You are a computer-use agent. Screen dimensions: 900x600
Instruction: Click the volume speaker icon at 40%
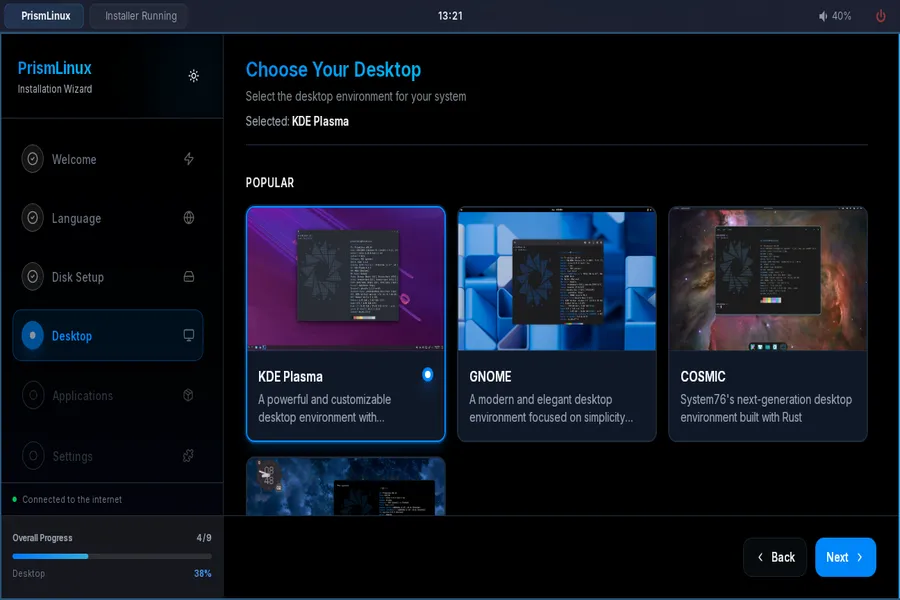pyautogui.click(x=823, y=16)
